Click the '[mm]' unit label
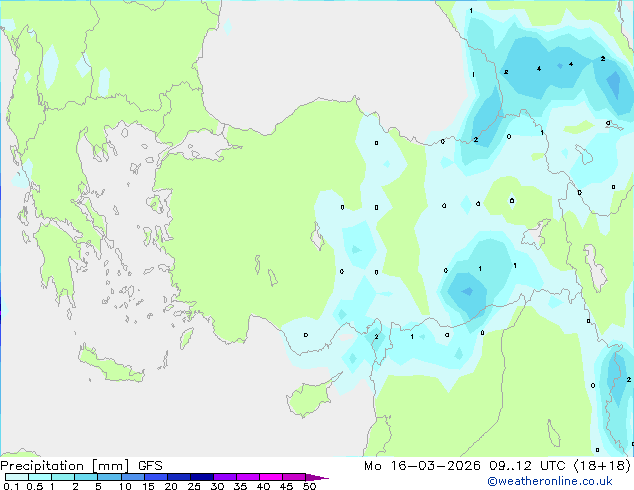Image resolution: width=634 pixels, height=490 pixels. 110,466
